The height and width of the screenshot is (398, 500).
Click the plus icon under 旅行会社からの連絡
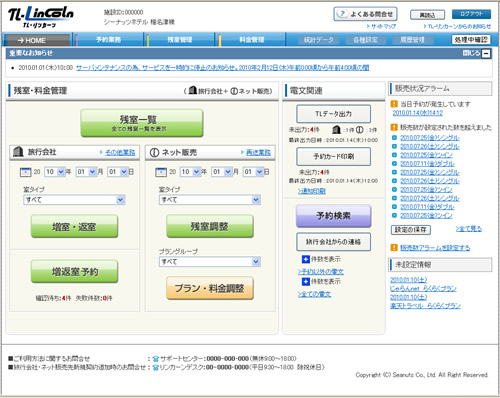[x=306, y=259]
